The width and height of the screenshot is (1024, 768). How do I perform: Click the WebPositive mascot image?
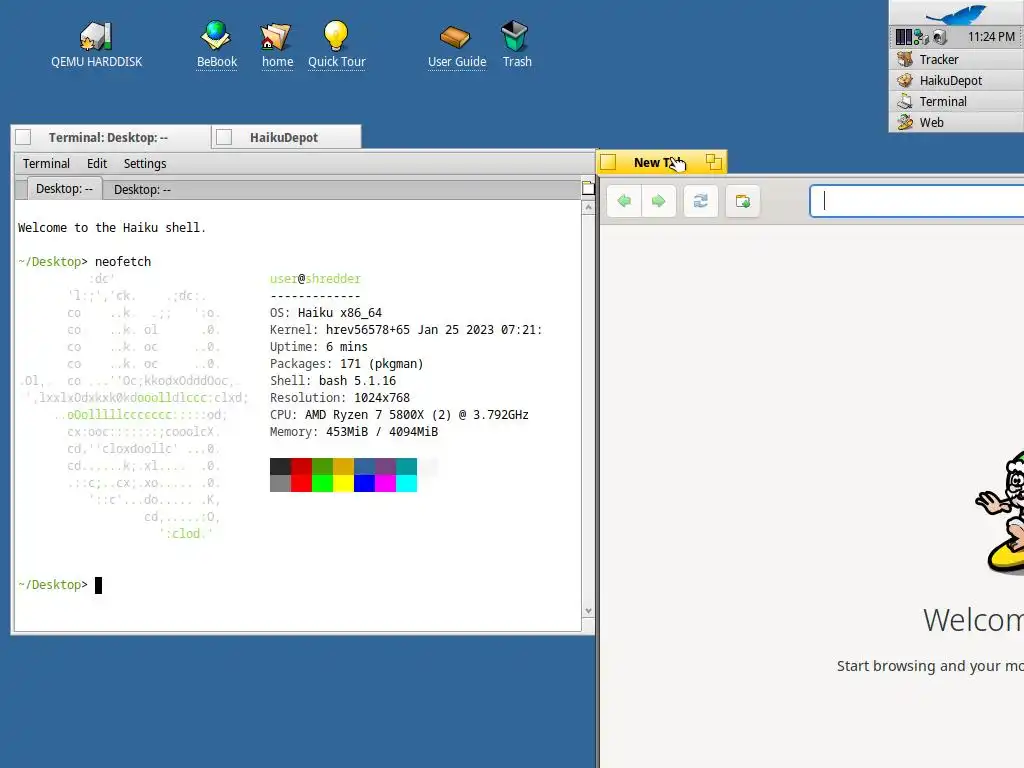coord(1000,511)
